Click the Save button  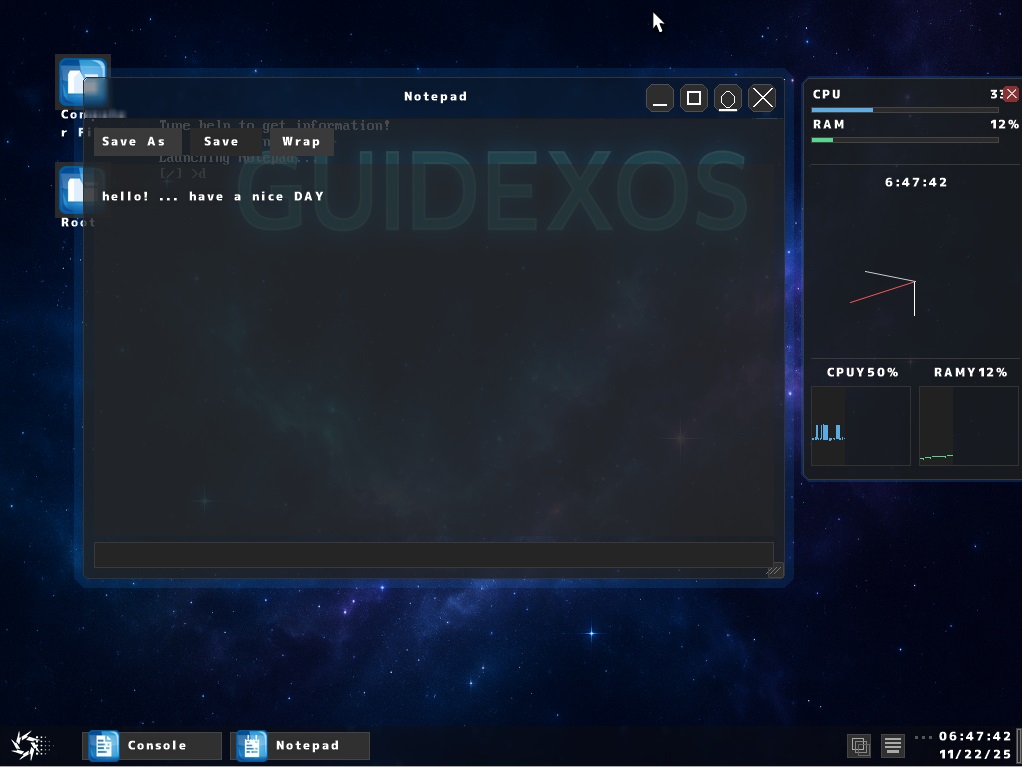(221, 141)
